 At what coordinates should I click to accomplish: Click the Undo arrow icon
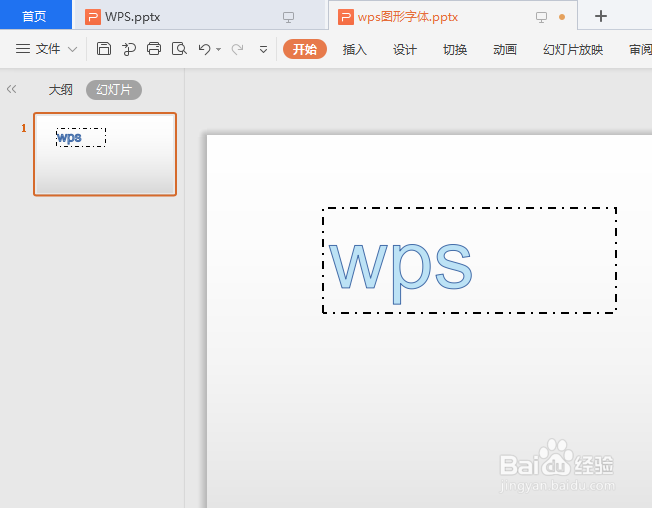click(204, 49)
